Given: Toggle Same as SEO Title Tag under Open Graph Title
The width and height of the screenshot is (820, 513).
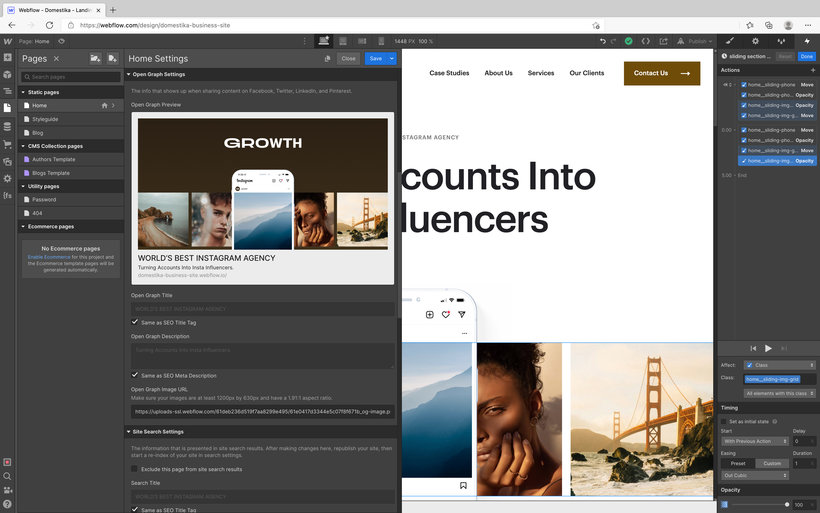Looking at the screenshot, I should (x=135, y=322).
